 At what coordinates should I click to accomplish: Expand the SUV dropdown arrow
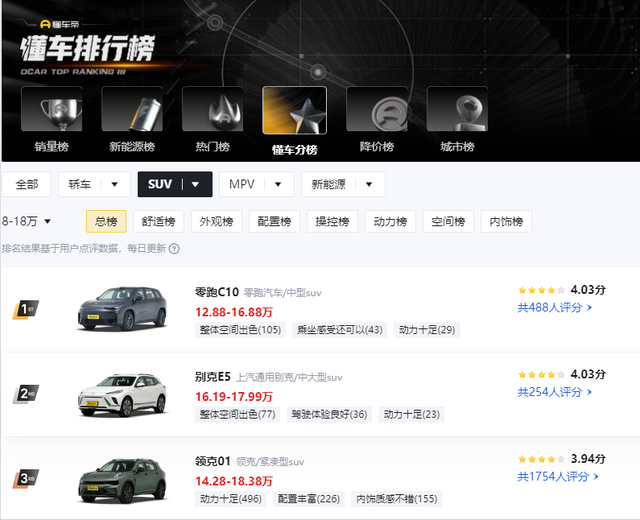click(x=195, y=184)
